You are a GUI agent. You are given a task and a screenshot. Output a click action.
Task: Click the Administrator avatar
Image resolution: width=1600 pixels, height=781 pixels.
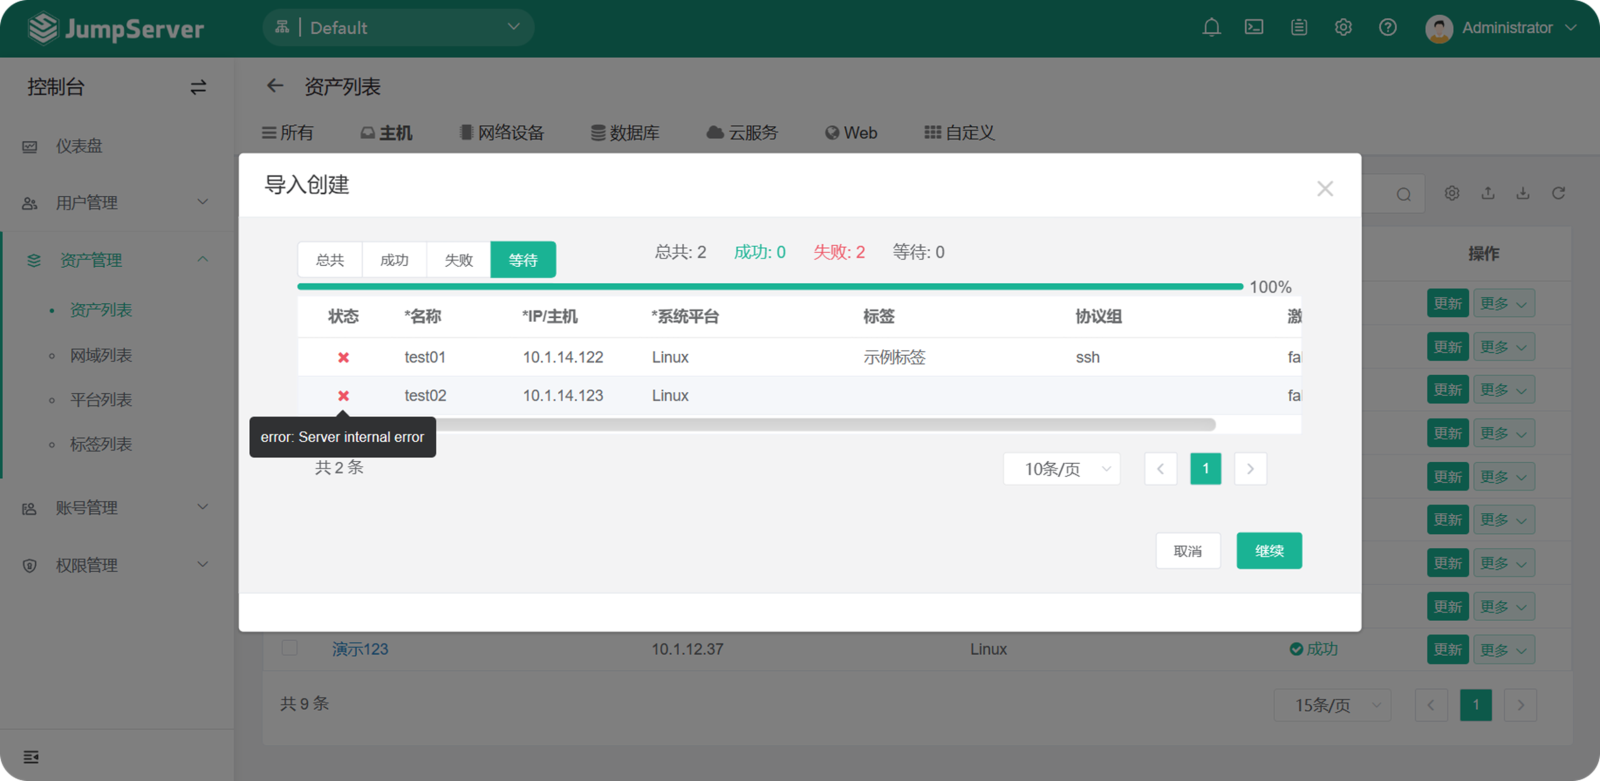pyautogui.click(x=1439, y=28)
